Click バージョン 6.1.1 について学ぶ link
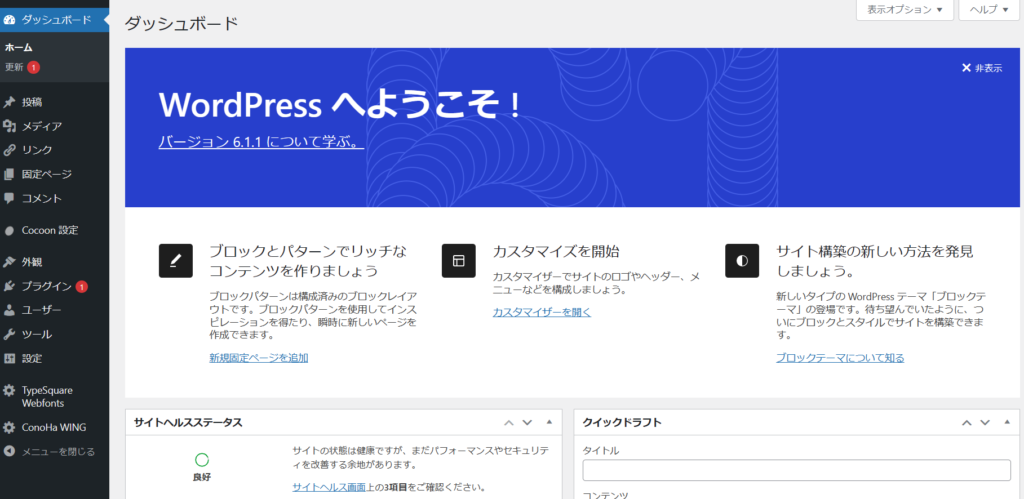 coord(261,142)
